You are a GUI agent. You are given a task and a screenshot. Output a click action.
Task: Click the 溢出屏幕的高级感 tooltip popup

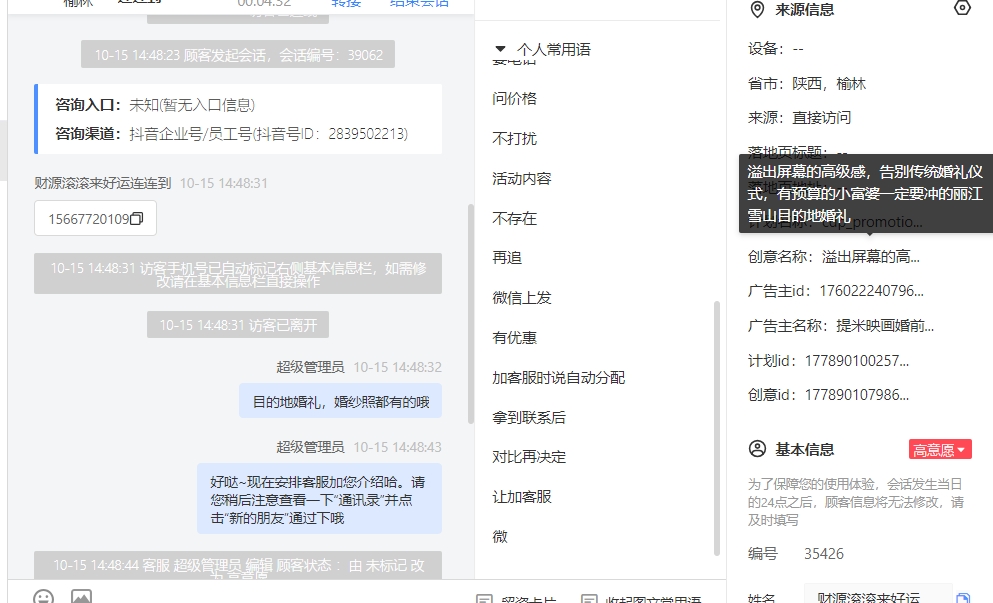pyautogui.click(x=866, y=193)
